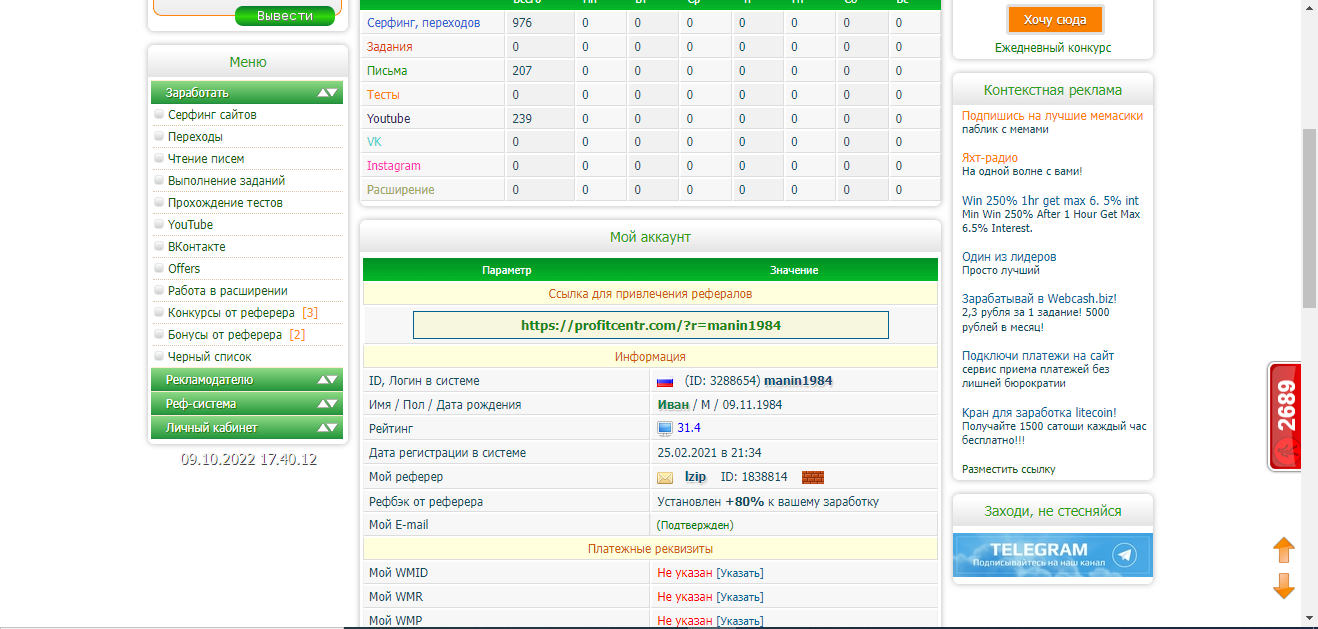Open Выполнение заданий menu item
Viewport: 1318px width, 629px height.
226,181
